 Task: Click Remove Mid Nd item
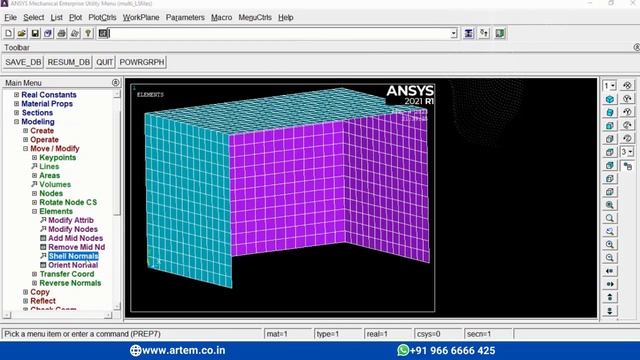click(x=76, y=247)
